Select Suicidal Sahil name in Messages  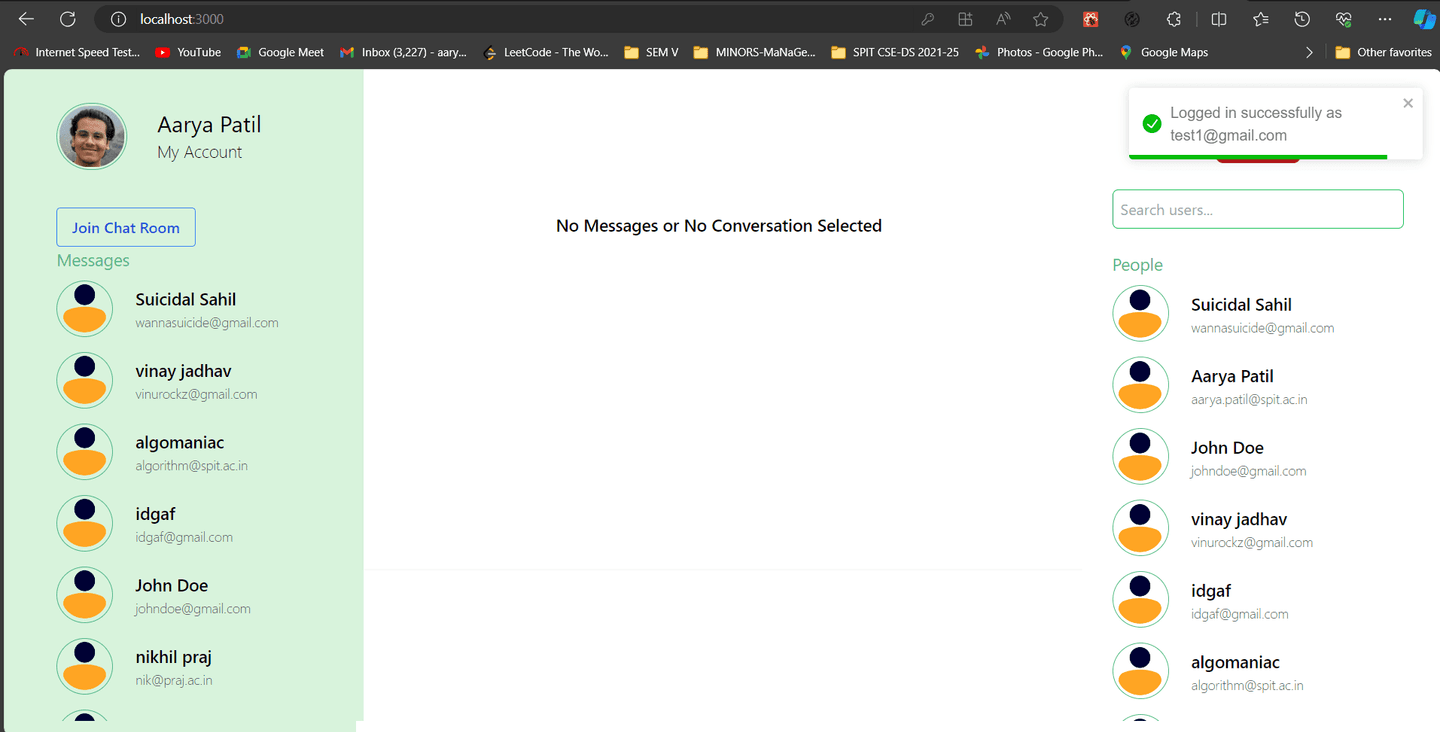click(x=186, y=300)
